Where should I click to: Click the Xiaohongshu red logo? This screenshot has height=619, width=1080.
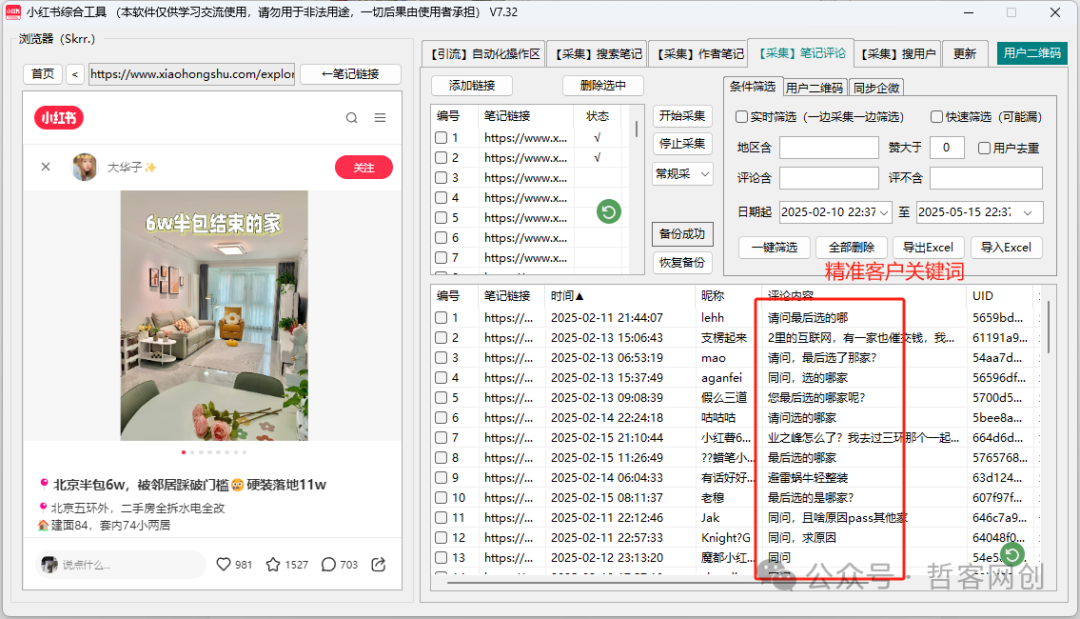59,118
